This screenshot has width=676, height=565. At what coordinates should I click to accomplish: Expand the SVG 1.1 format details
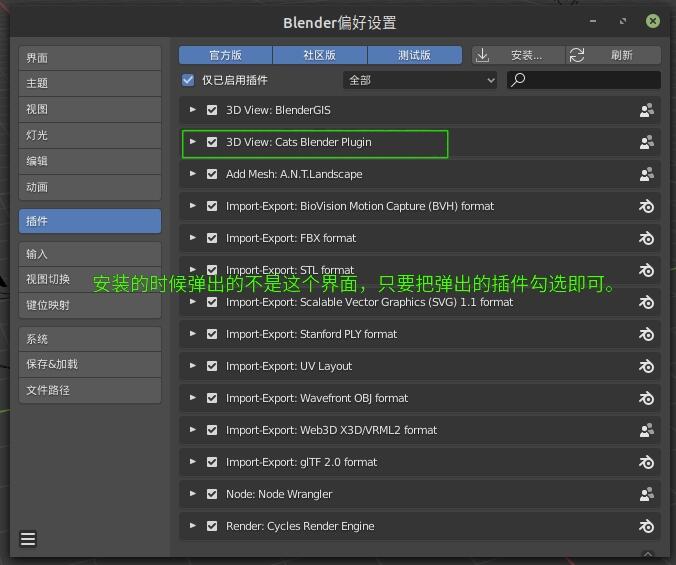193,302
